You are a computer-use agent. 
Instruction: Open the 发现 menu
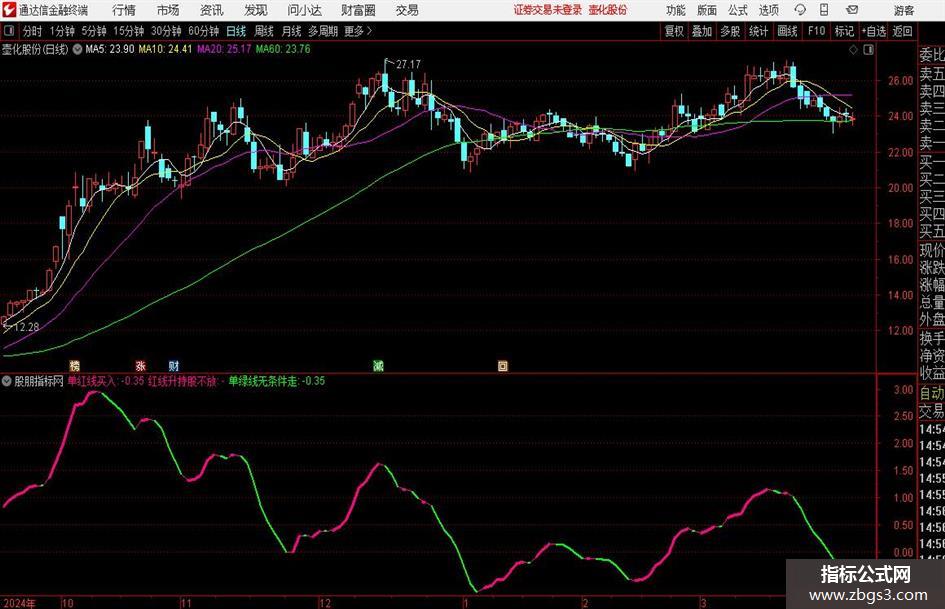point(256,10)
